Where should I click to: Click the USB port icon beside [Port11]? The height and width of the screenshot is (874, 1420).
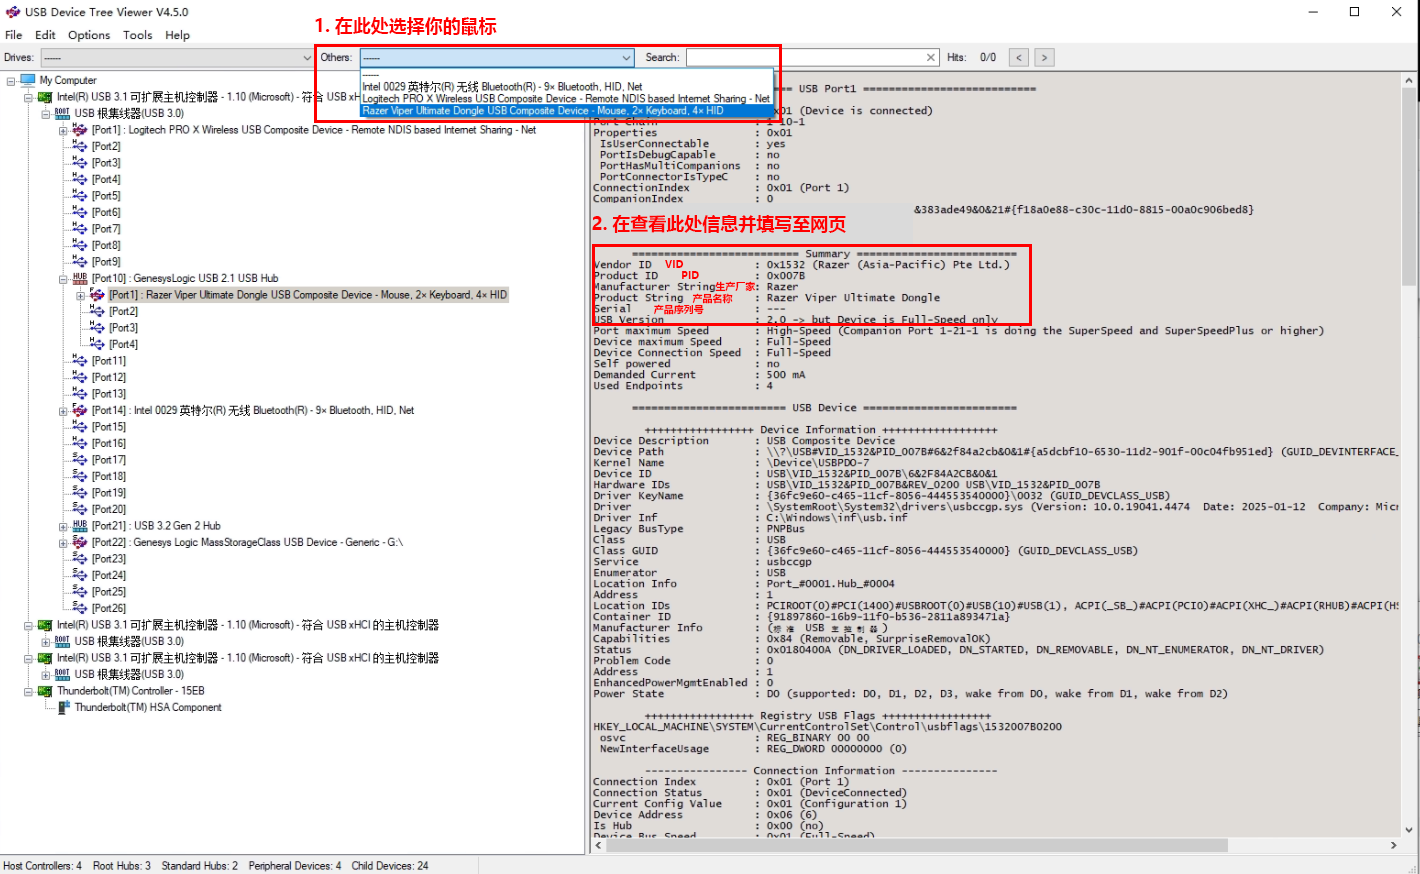pyautogui.click(x=80, y=360)
